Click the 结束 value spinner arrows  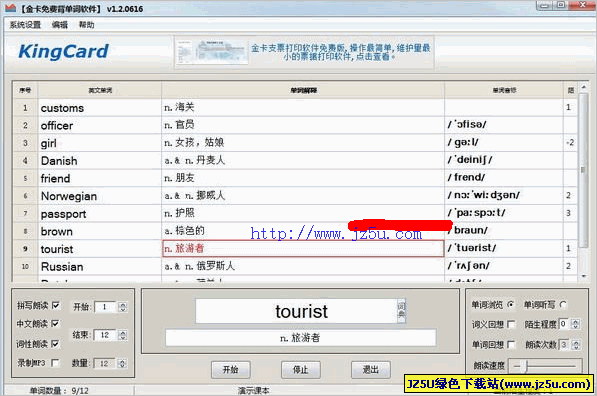click(123, 335)
